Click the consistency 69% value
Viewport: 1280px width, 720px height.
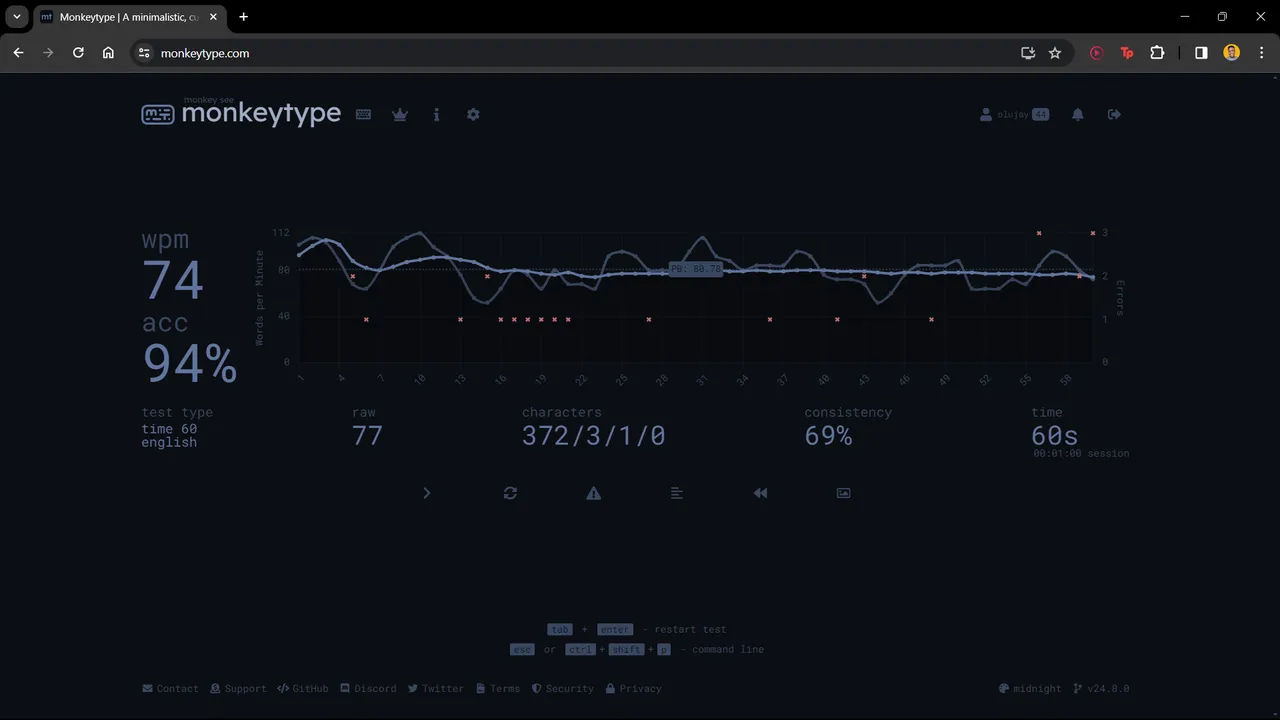pyautogui.click(x=828, y=436)
